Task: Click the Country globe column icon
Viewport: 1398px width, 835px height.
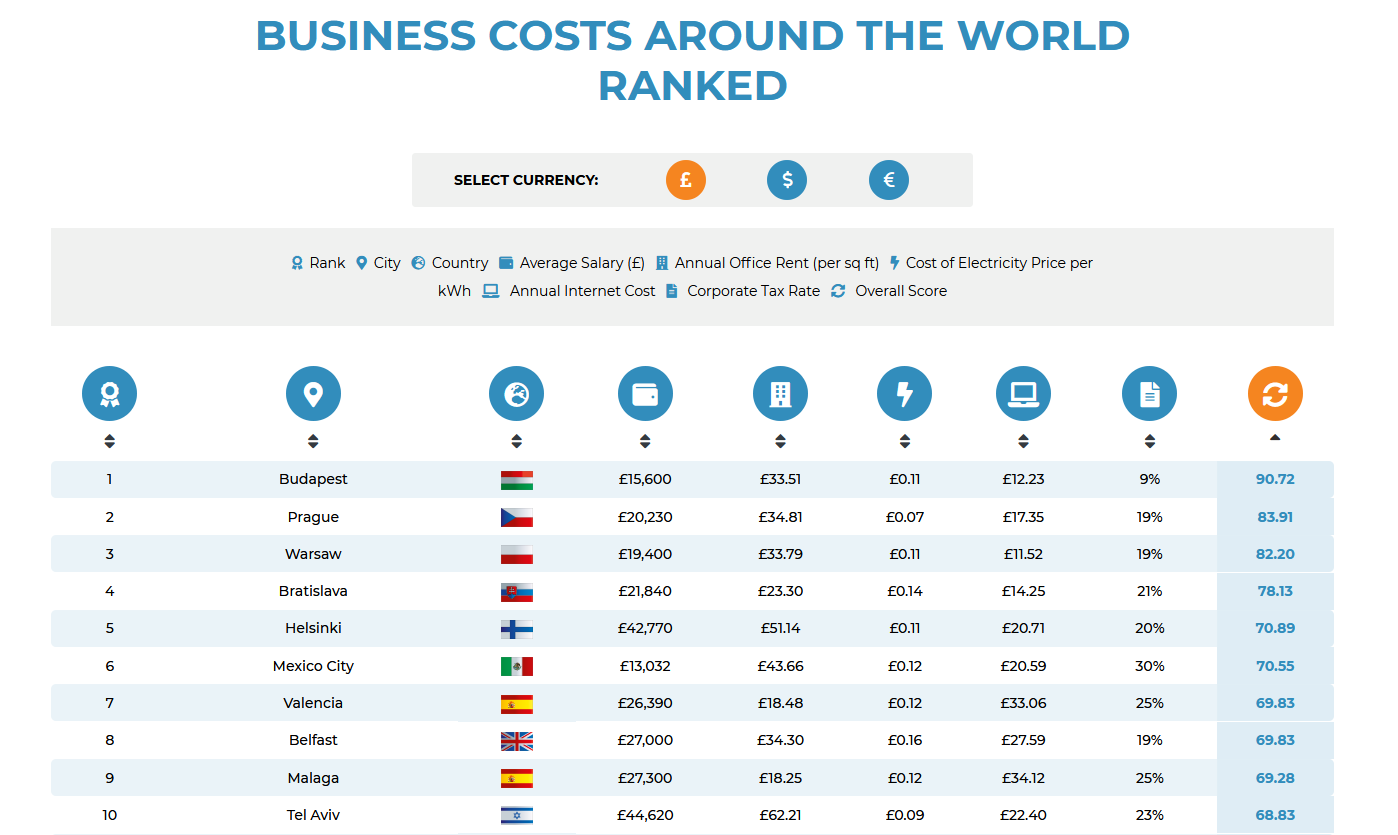Action: (516, 394)
